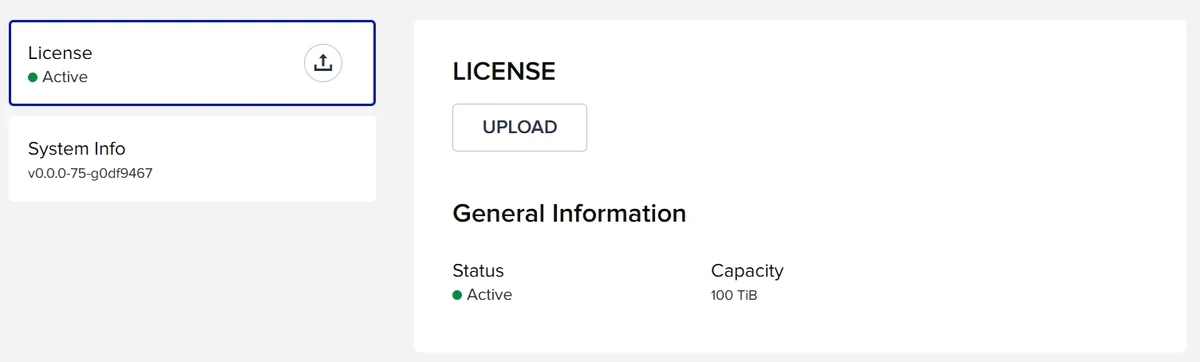Screen dimensions: 1200x362
Task: Select the License sidebar card
Action: coord(192,62)
